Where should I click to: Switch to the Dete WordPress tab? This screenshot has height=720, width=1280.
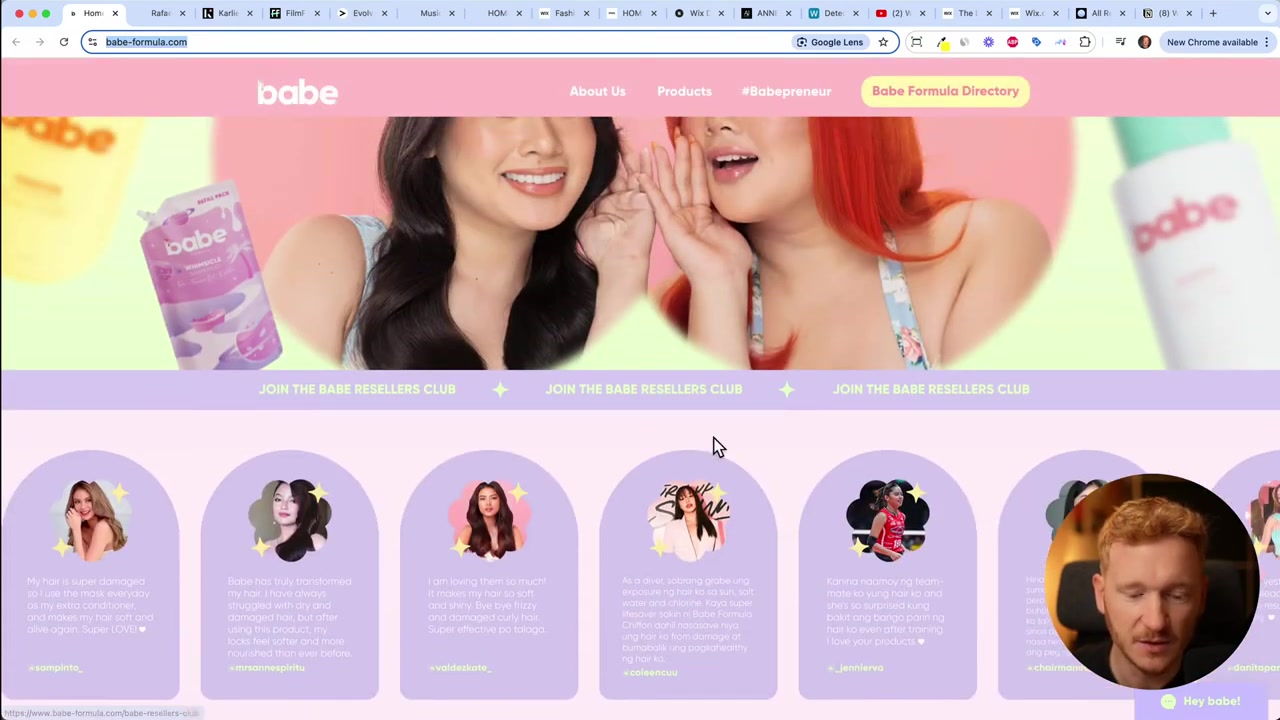coord(832,13)
